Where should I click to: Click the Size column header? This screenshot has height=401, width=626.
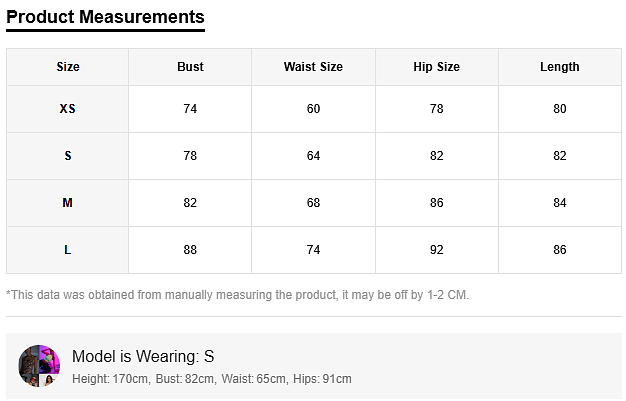[x=68, y=67]
